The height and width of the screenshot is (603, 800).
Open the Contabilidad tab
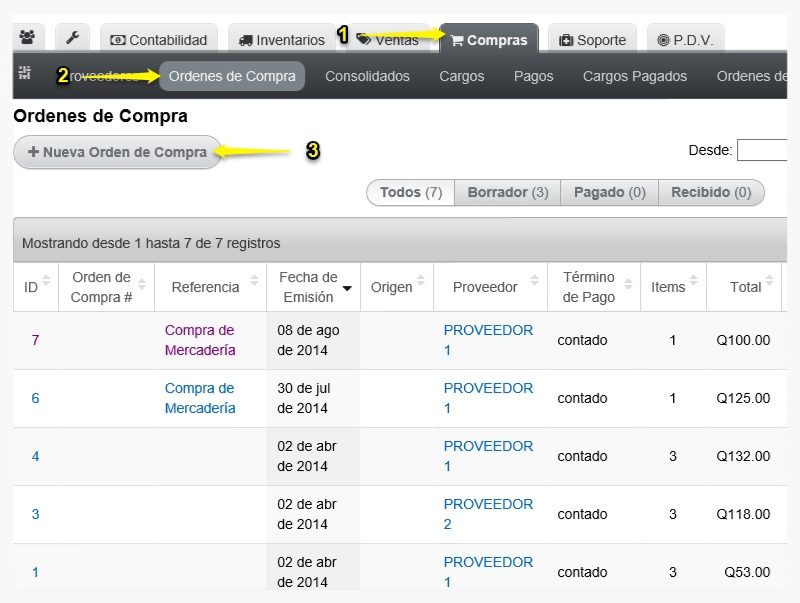click(x=159, y=39)
